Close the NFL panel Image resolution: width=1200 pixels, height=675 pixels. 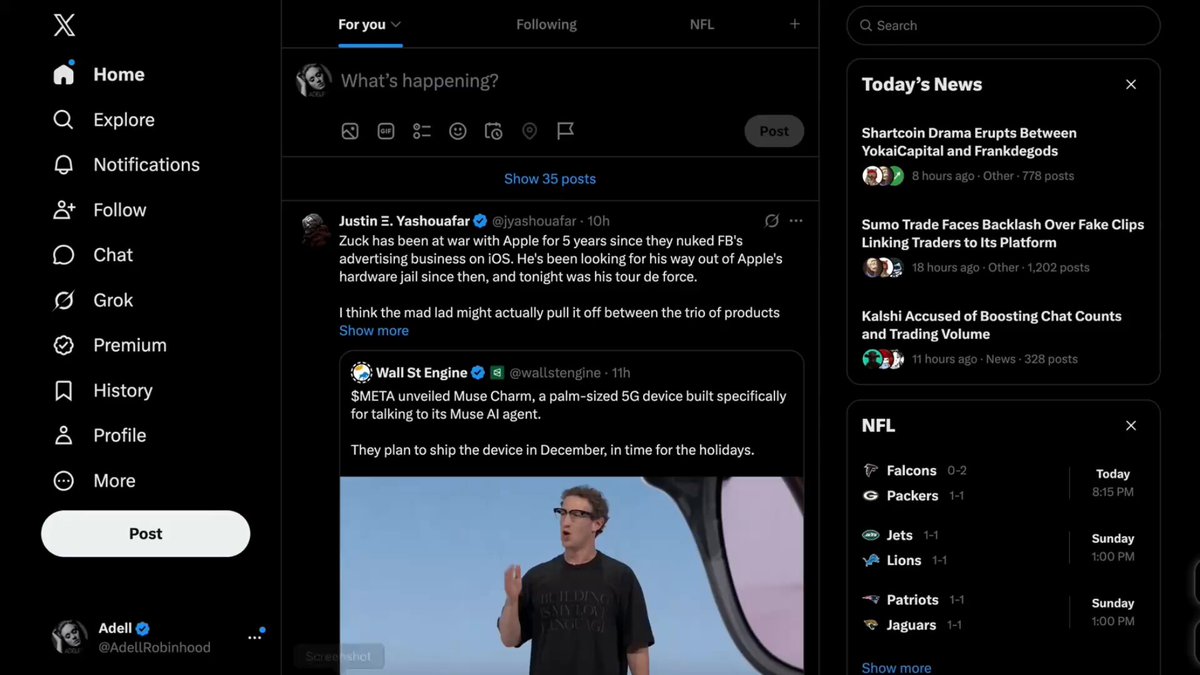[1131, 426]
